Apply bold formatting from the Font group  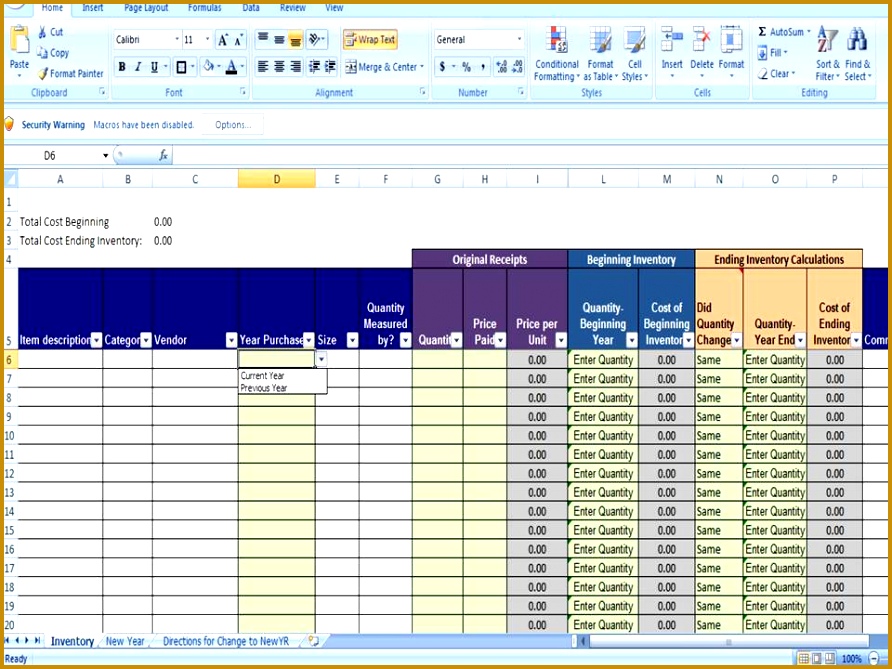point(122,66)
